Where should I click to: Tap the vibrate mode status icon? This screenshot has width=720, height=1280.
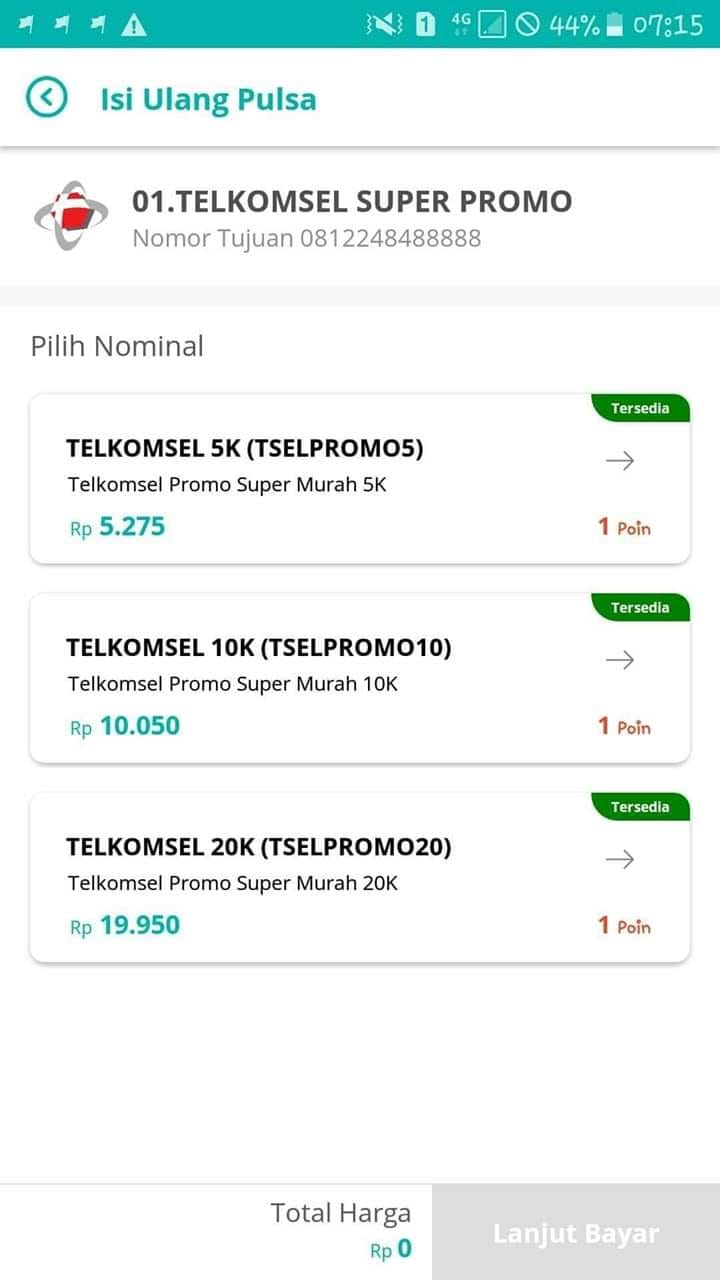(x=384, y=24)
